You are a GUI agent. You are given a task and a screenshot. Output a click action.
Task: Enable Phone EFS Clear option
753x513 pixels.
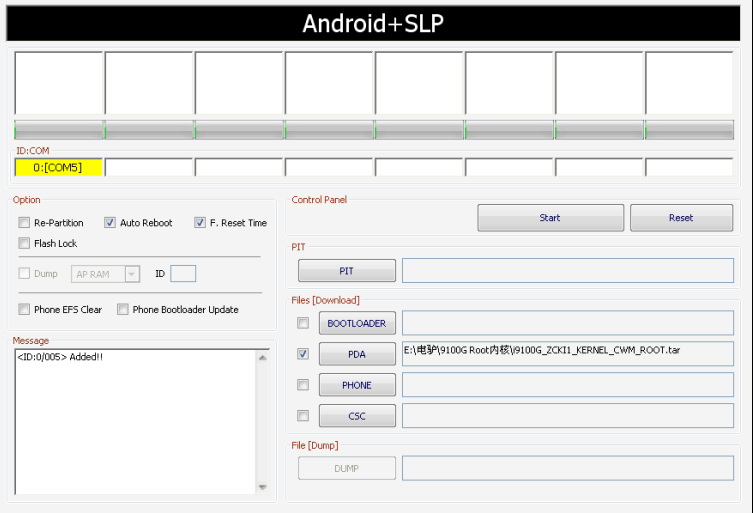(24, 309)
